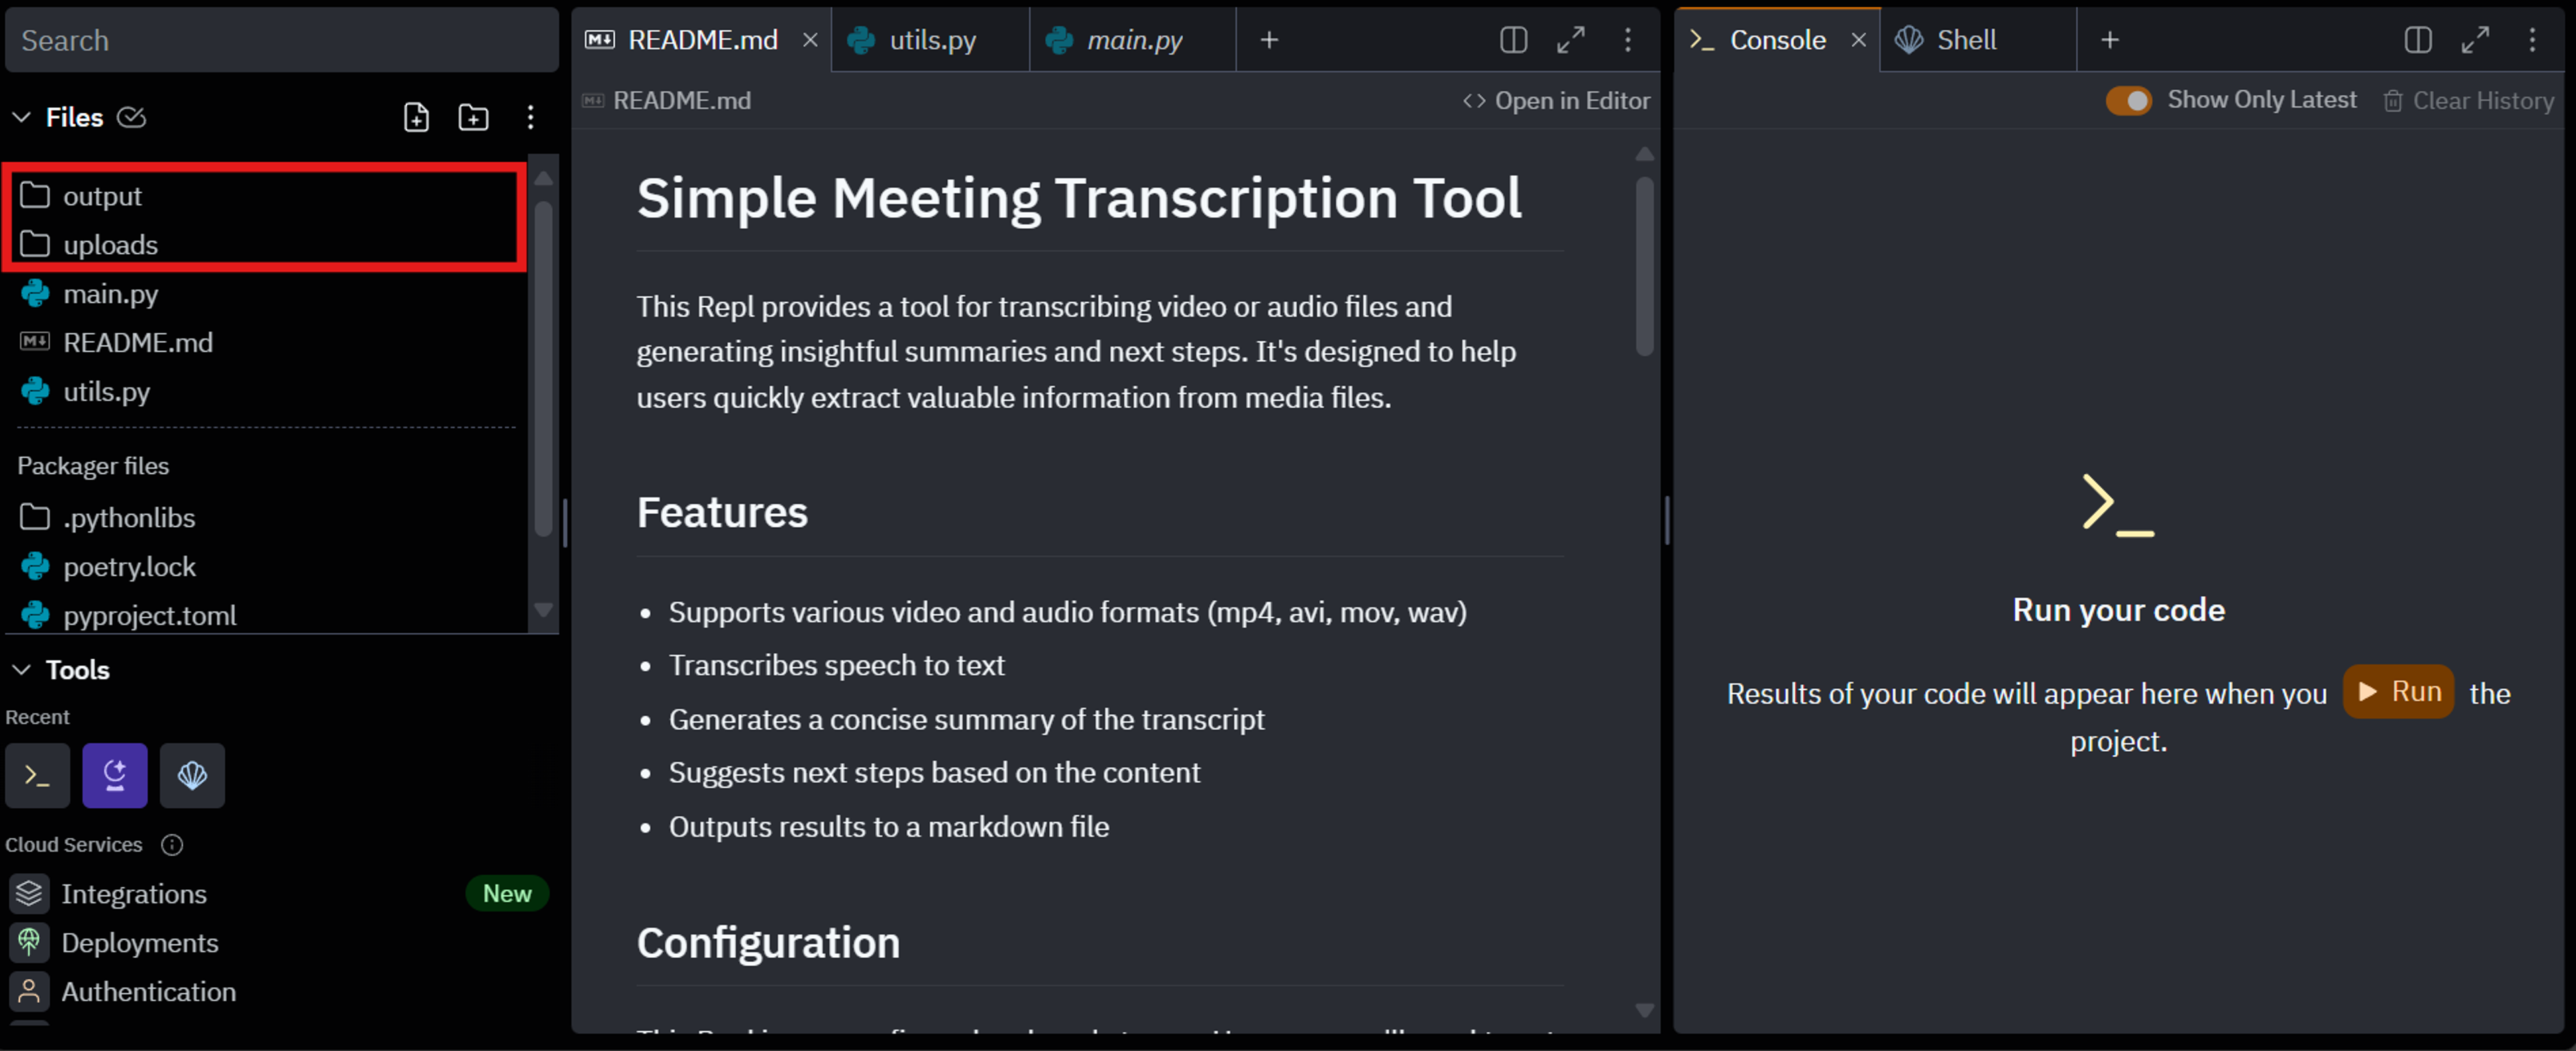Click the Search input field
This screenshot has width=2576, height=1051.
click(282, 40)
